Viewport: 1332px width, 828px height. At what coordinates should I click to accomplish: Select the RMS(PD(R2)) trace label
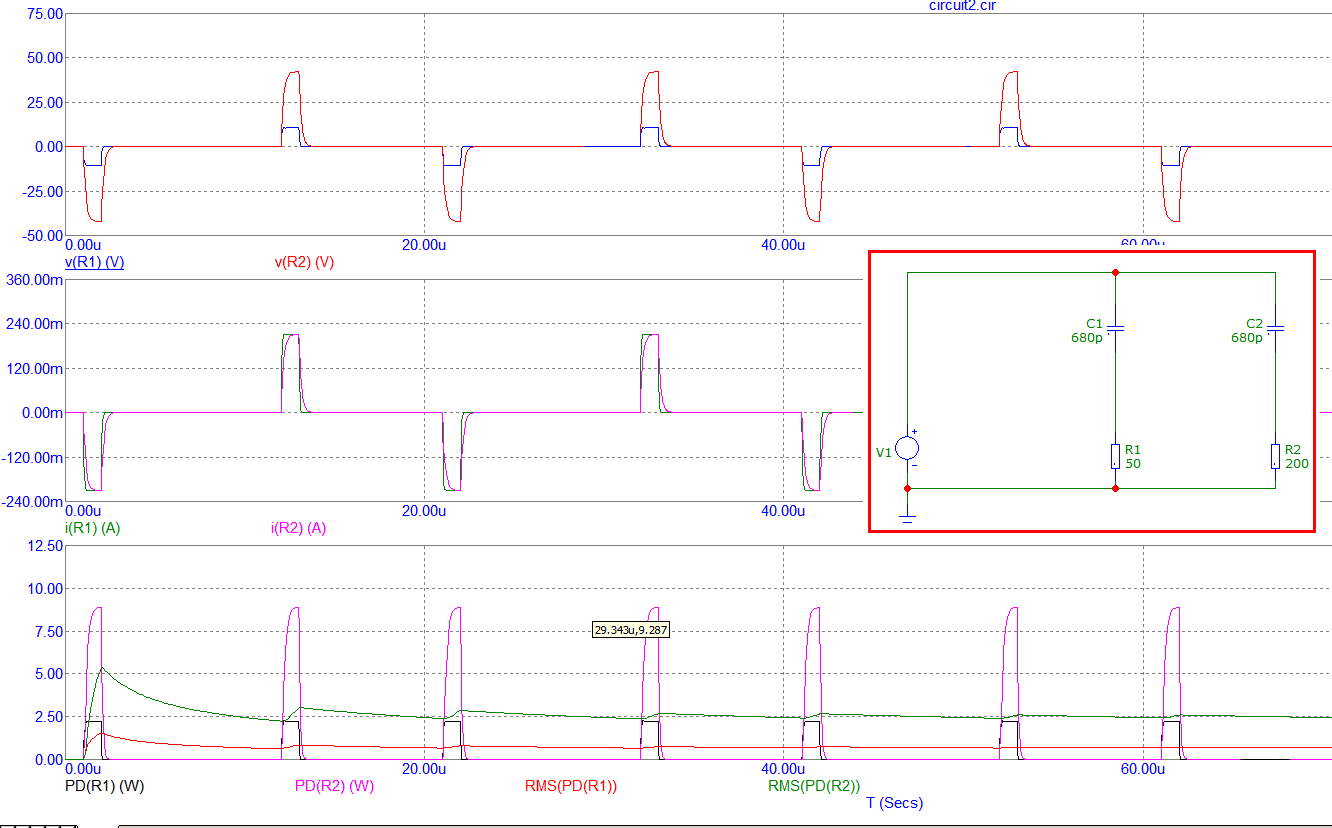coord(814,786)
